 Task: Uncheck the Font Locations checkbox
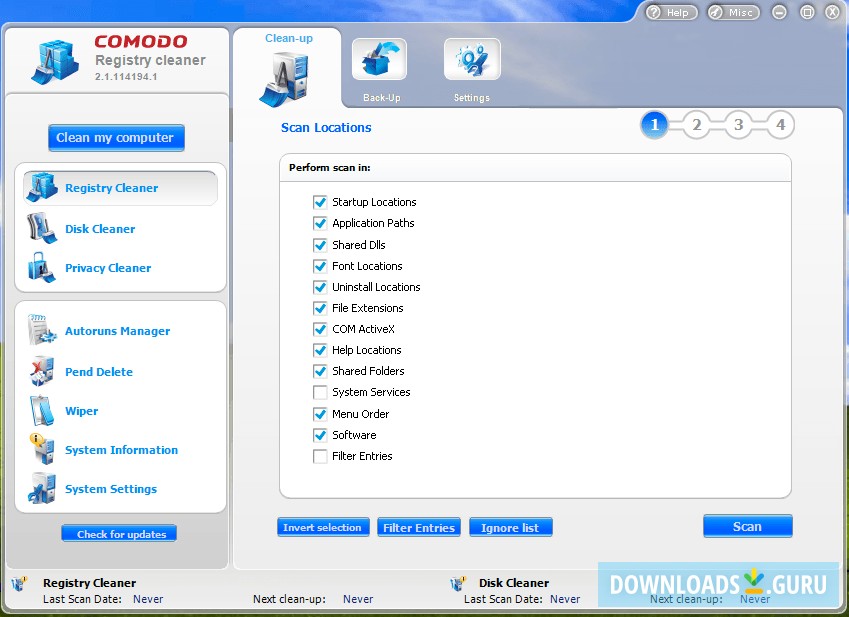(320, 266)
